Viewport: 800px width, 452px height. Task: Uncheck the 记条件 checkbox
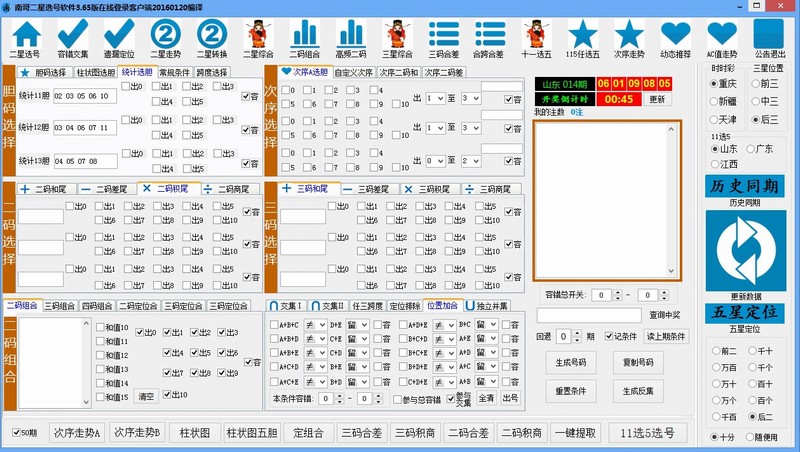coord(608,337)
